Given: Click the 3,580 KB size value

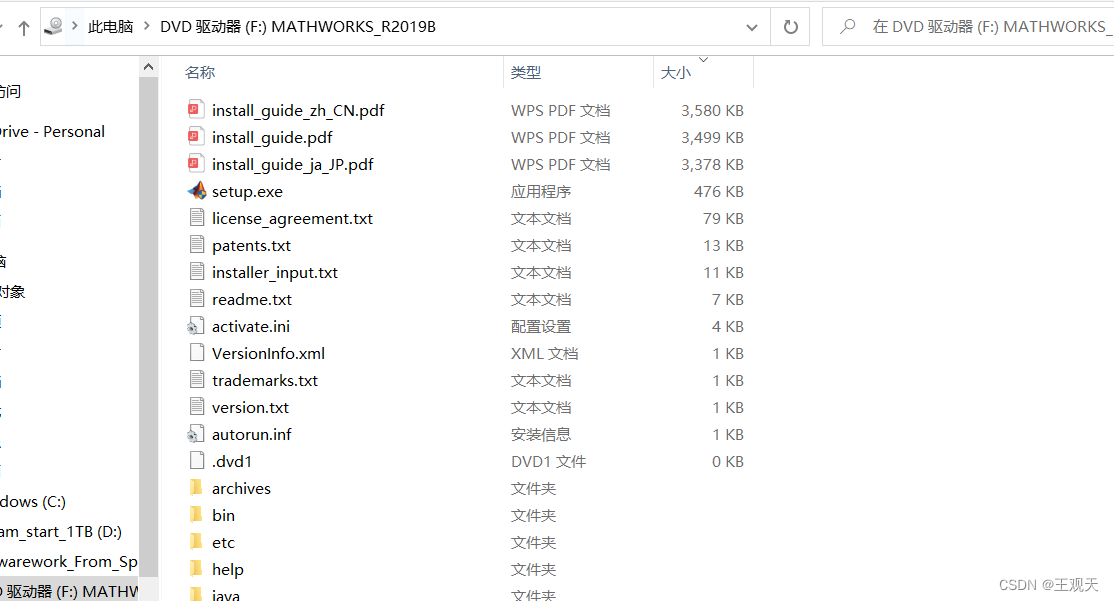Looking at the screenshot, I should click(712, 111).
